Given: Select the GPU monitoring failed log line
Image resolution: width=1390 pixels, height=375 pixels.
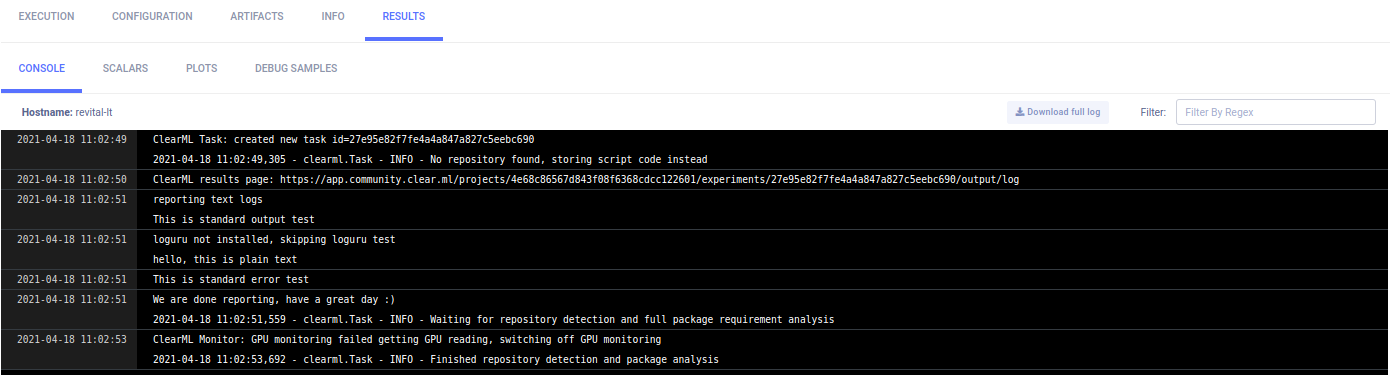Looking at the screenshot, I should pyautogui.click(x=407, y=340).
